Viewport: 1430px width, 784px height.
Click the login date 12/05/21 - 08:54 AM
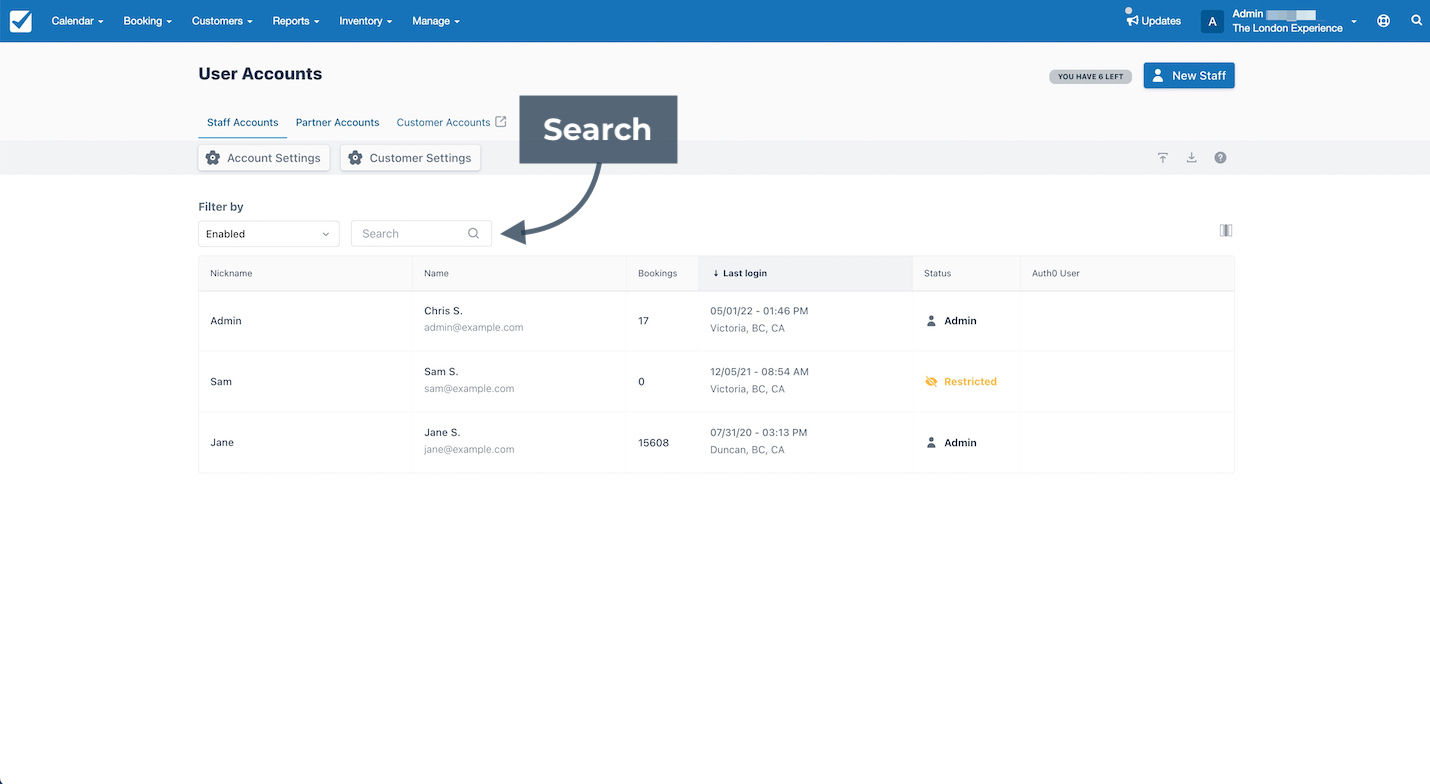pos(759,372)
